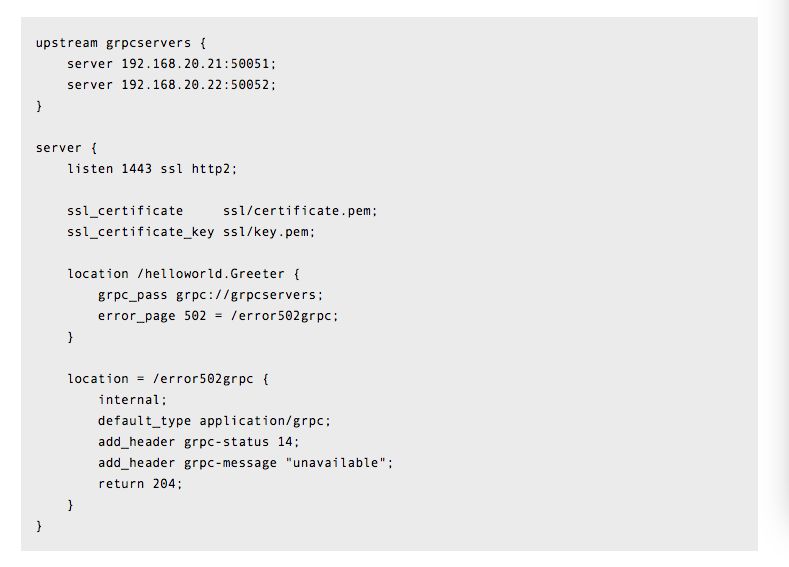This screenshot has height=567, width=789.
Task: Click the closing brace of upstream block
Action: click(x=39, y=106)
